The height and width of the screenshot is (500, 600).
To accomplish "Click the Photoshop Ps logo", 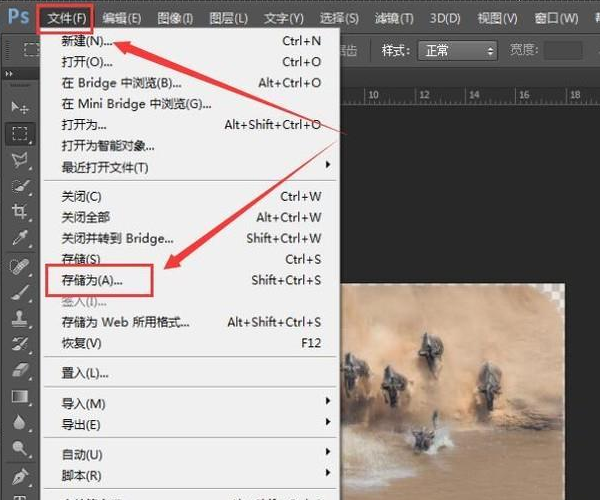I will [x=18, y=16].
